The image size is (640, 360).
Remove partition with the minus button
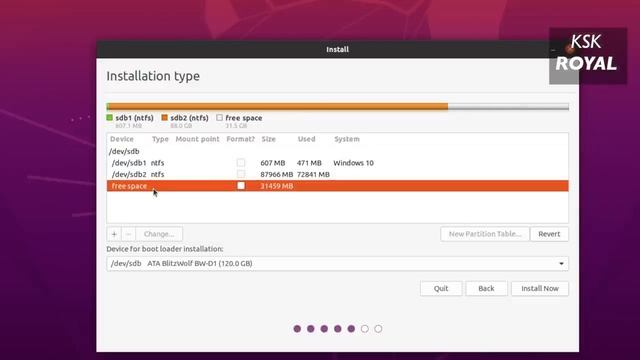point(128,234)
